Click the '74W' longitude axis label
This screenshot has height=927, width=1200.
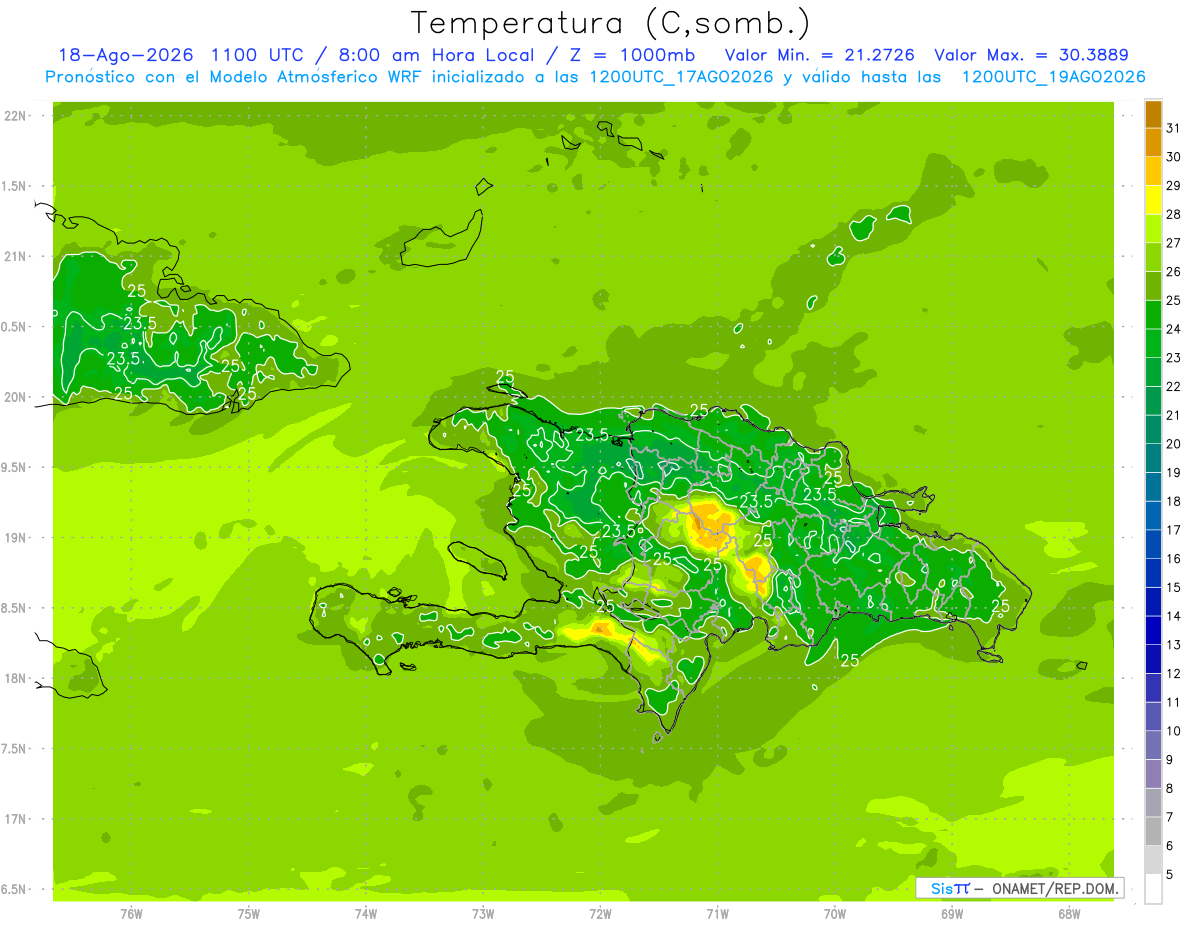point(366,914)
